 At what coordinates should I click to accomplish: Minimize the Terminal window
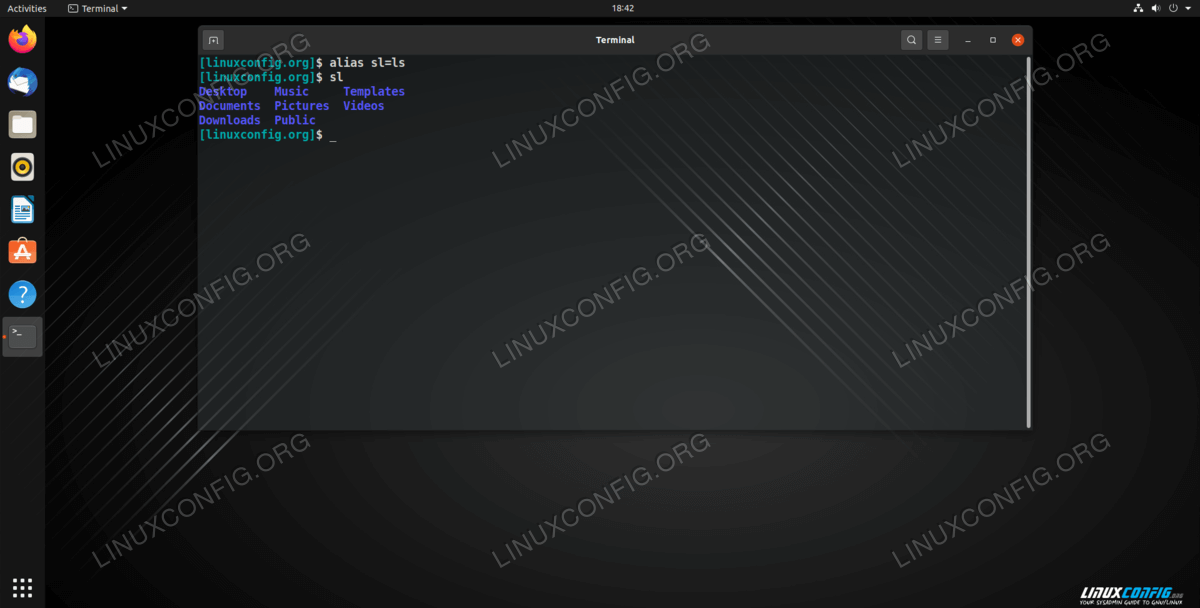(968, 40)
